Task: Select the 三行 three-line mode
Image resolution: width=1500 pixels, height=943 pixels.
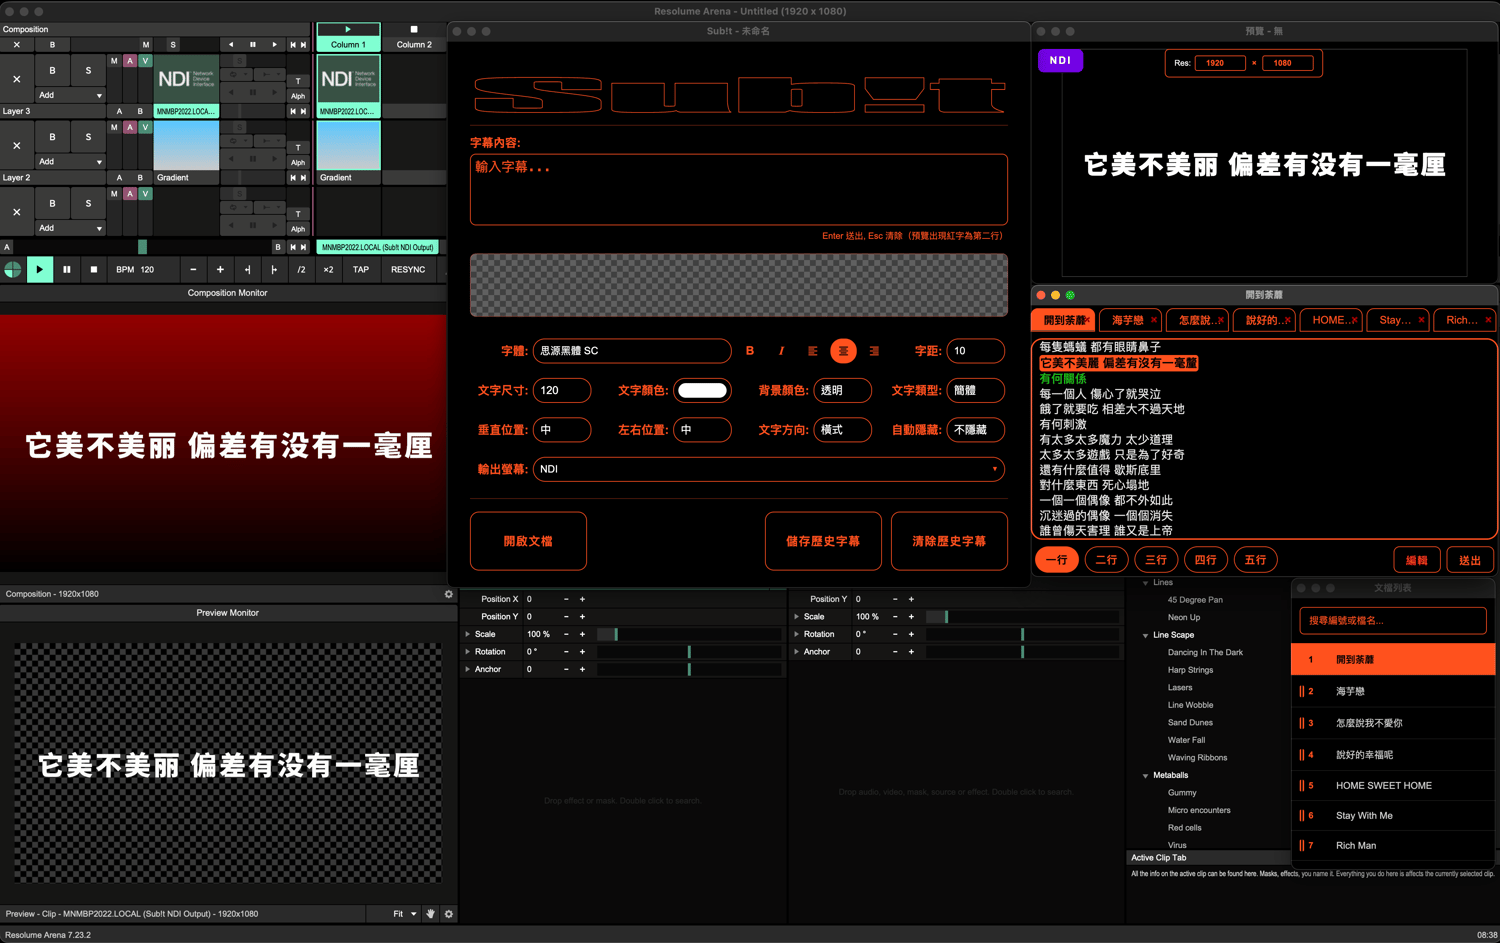Action: [1156, 560]
